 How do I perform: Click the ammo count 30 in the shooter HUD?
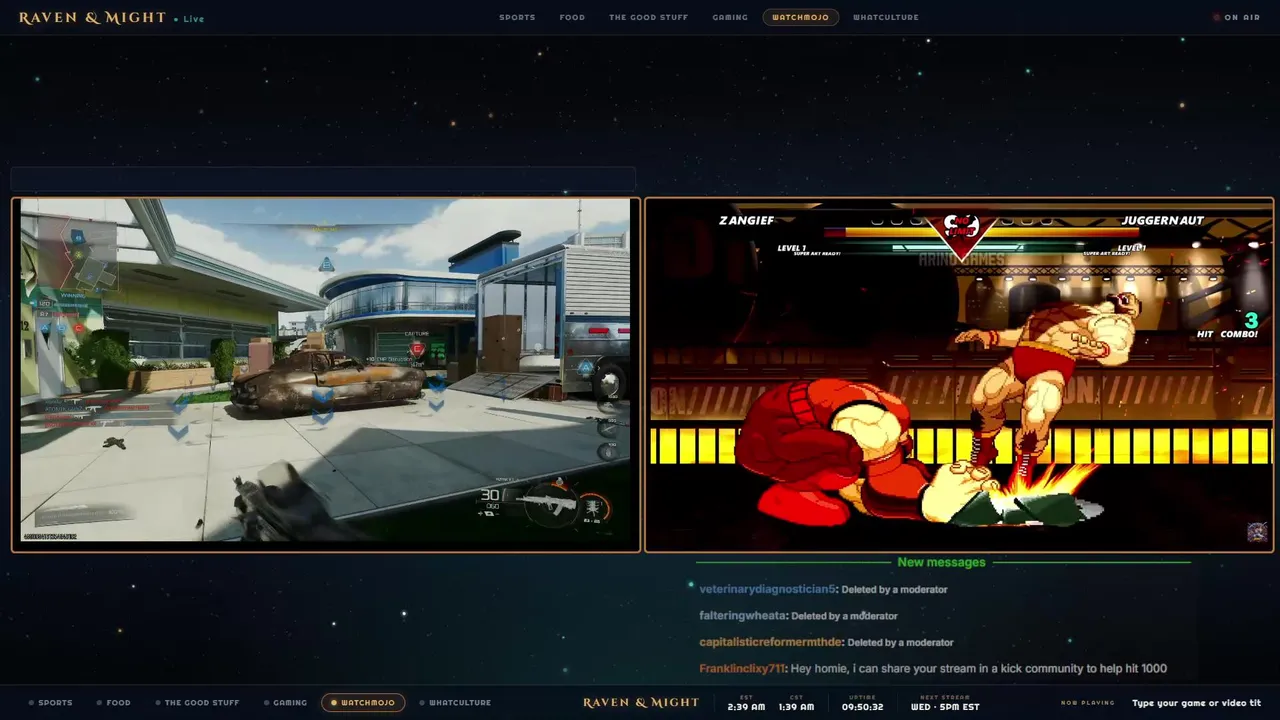[490, 494]
